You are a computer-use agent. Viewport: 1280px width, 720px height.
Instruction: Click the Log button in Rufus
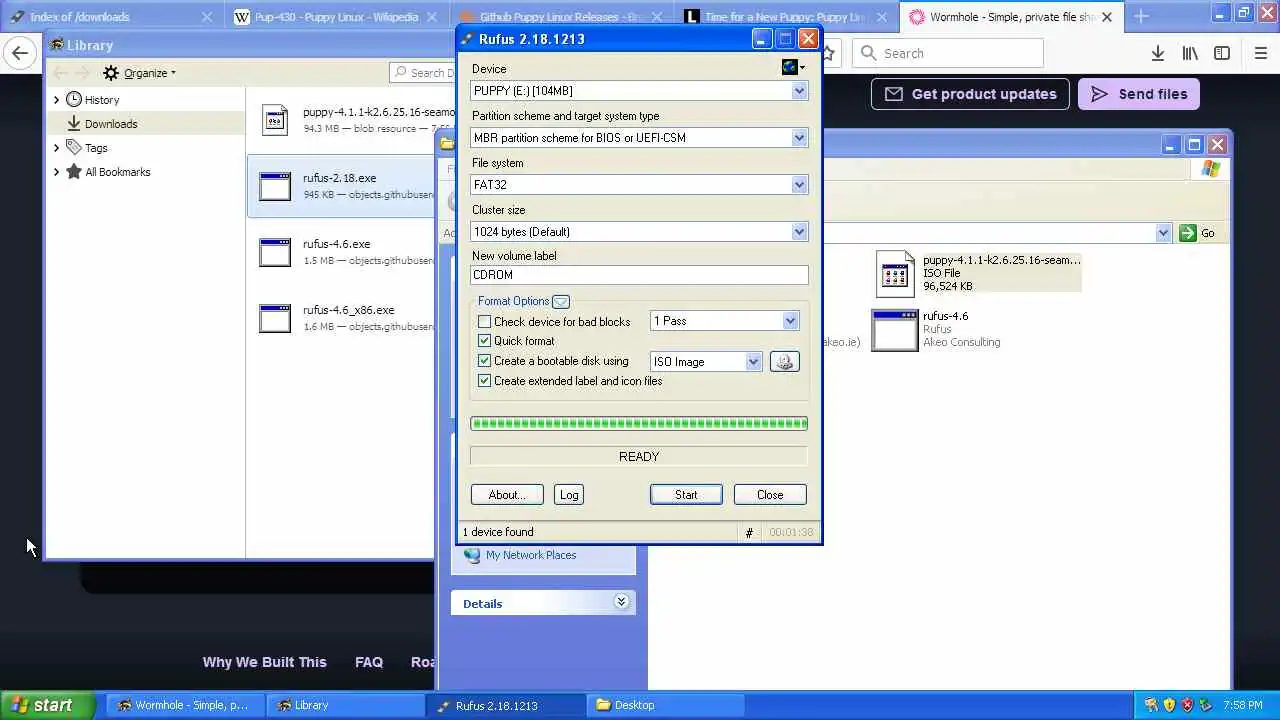[569, 495]
